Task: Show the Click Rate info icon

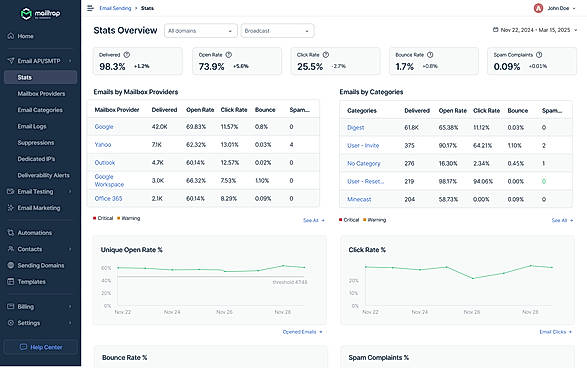Action: [x=326, y=55]
